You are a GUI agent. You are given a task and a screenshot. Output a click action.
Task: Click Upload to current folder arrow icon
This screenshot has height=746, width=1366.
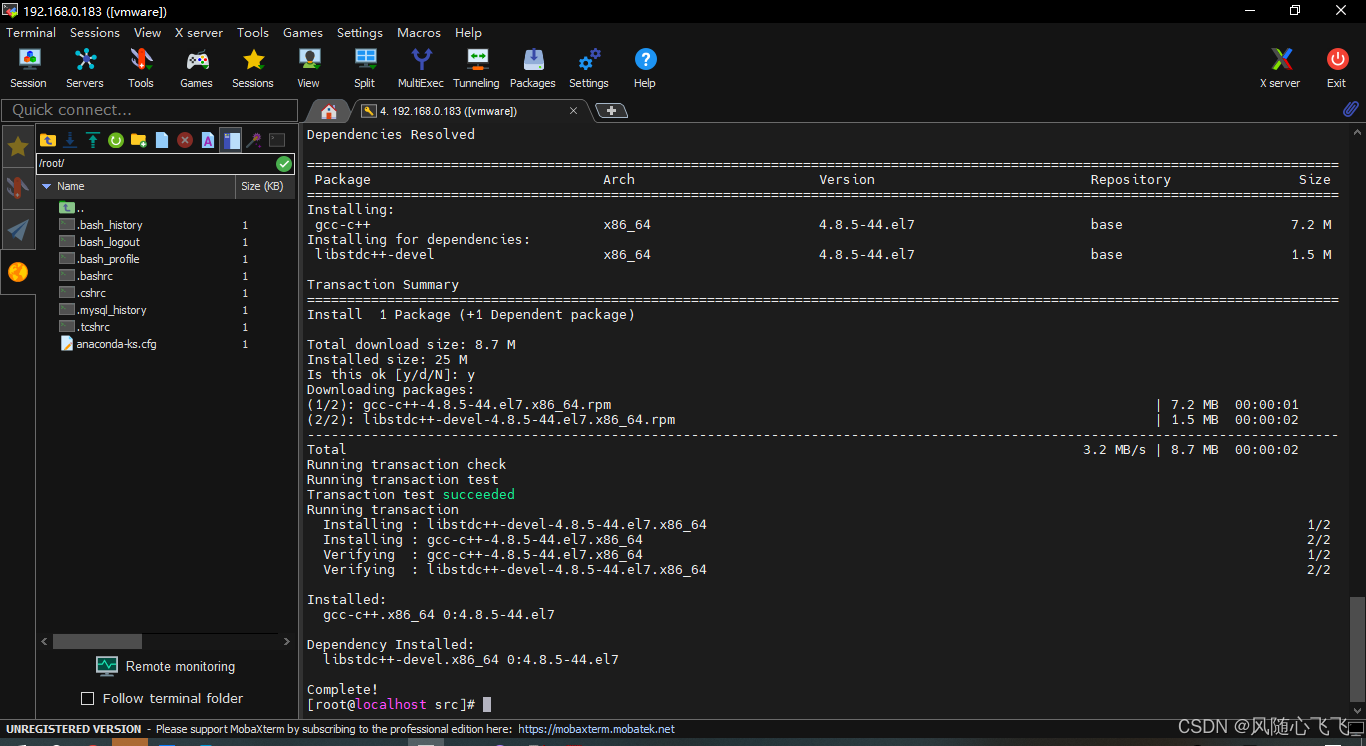click(x=93, y=140)
